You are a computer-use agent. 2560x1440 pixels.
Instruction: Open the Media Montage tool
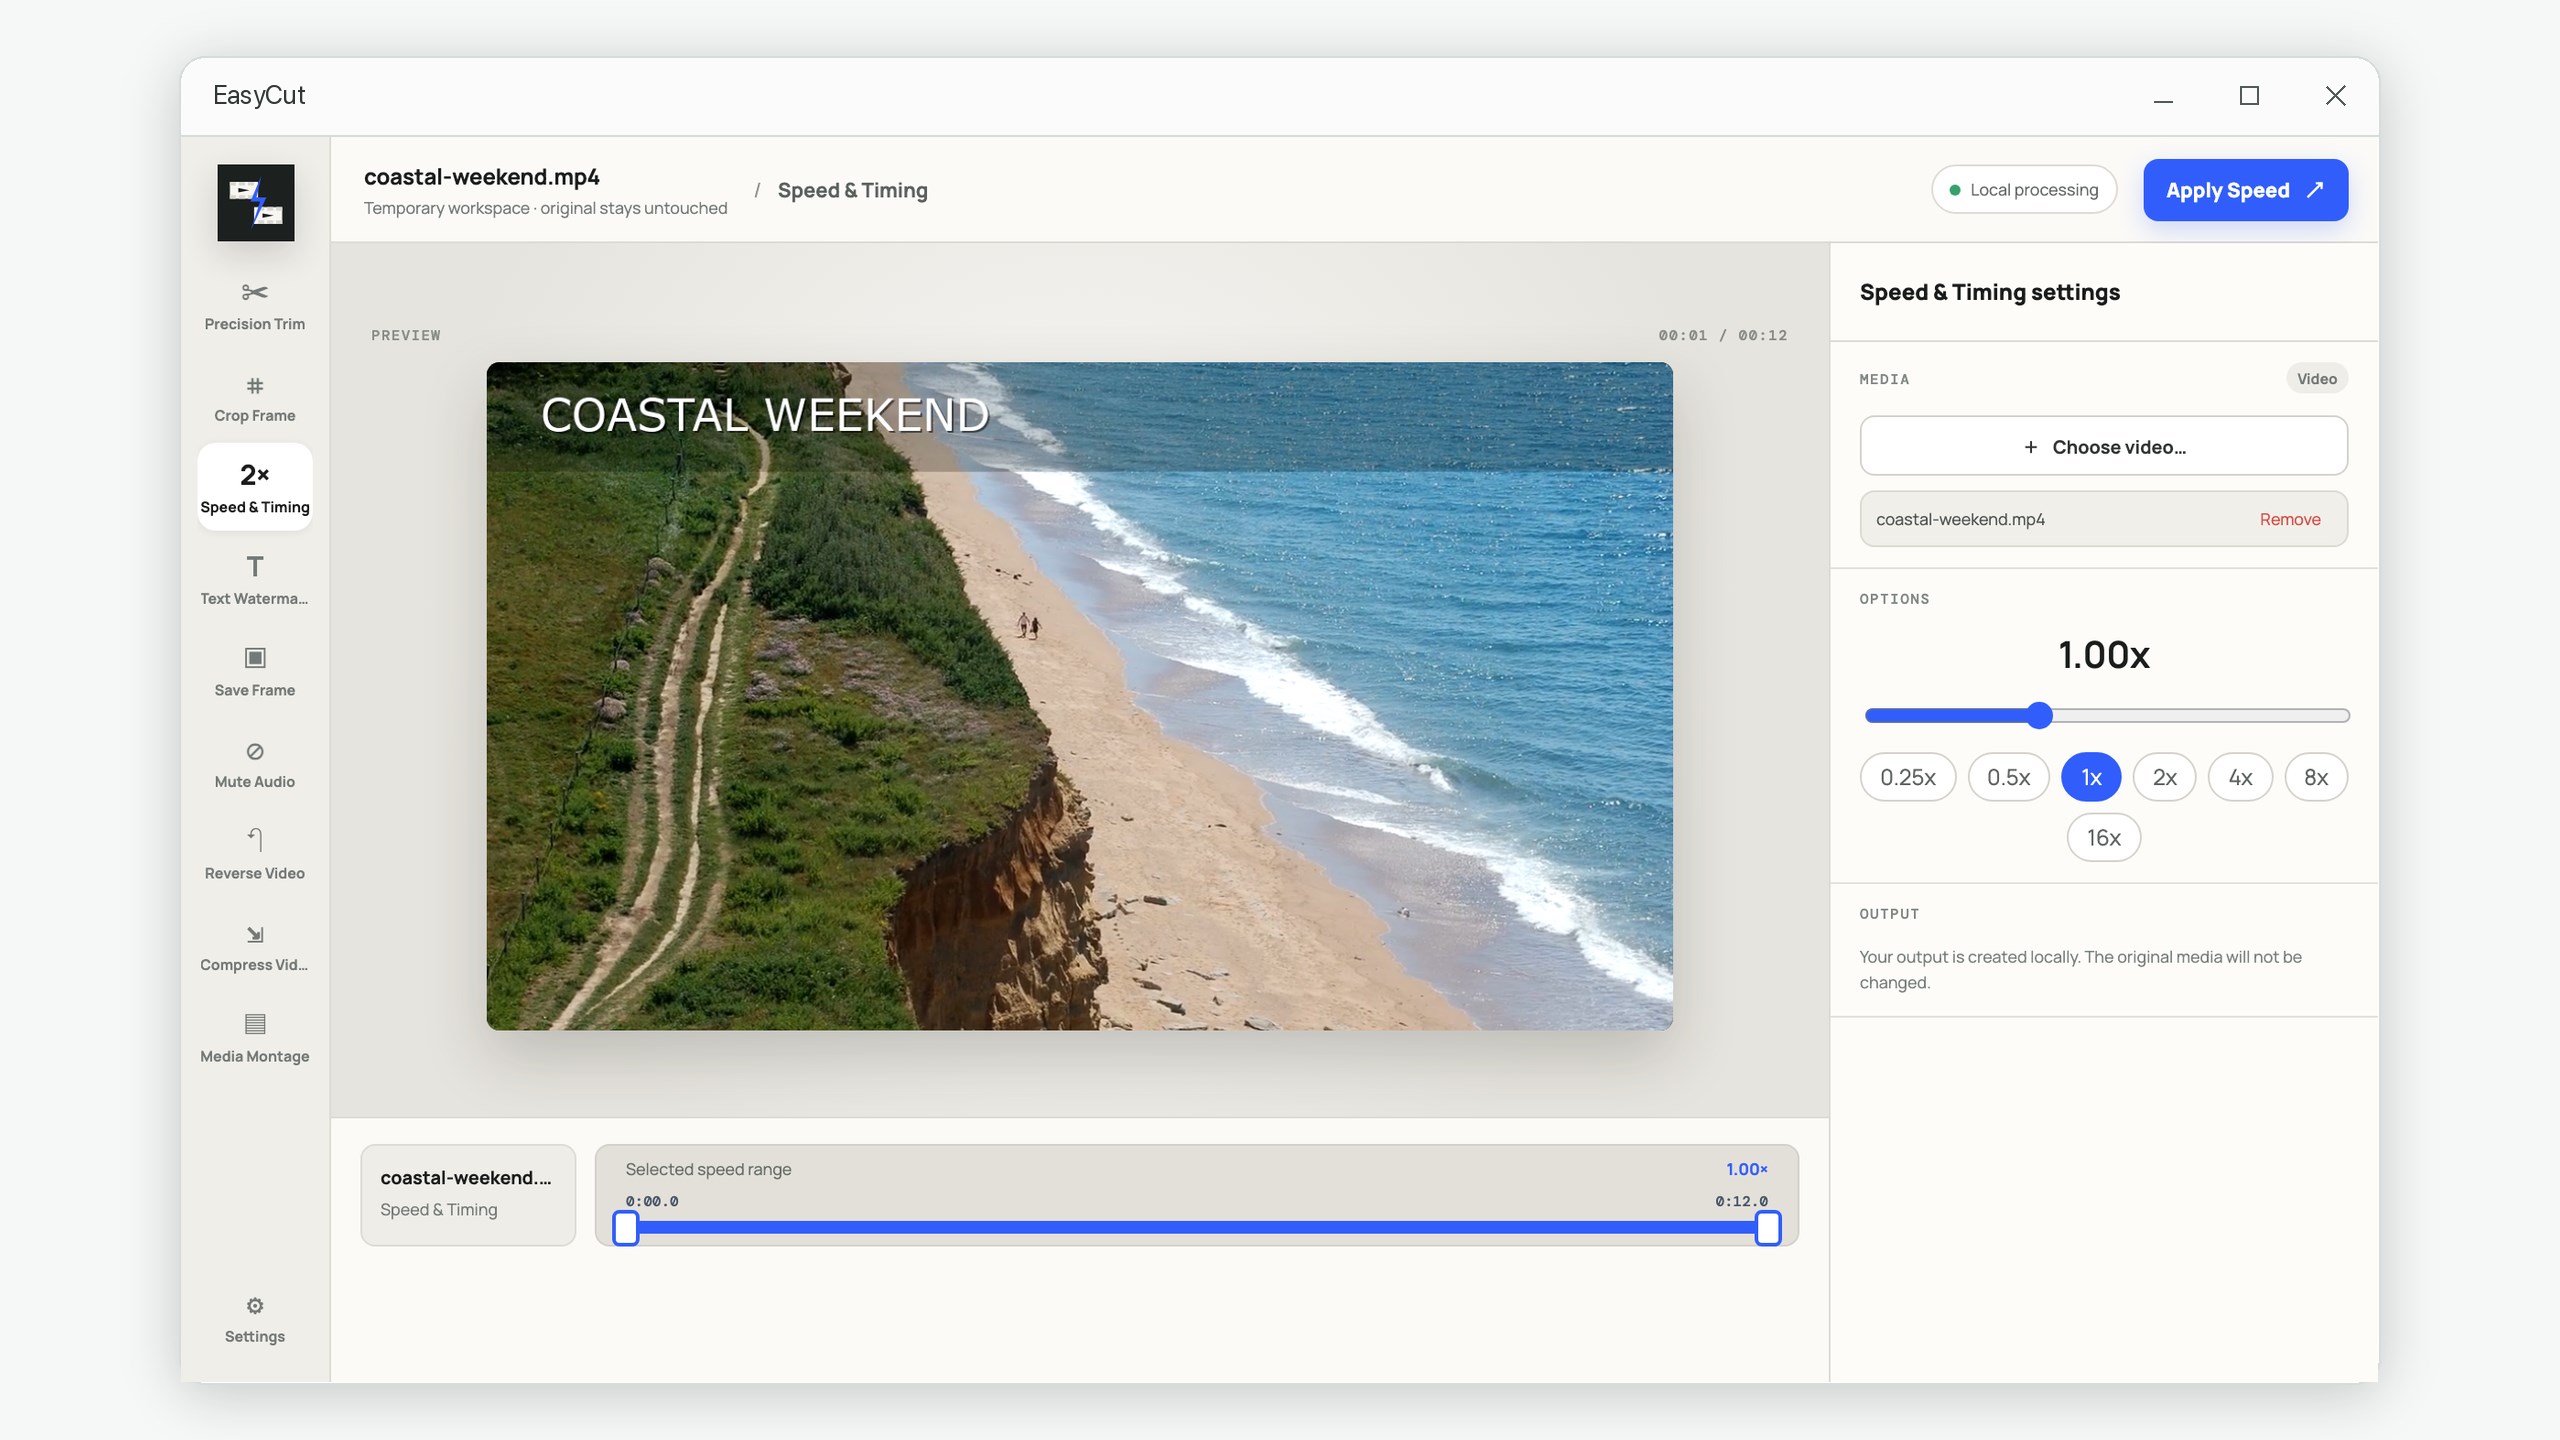coord(254,1038)
